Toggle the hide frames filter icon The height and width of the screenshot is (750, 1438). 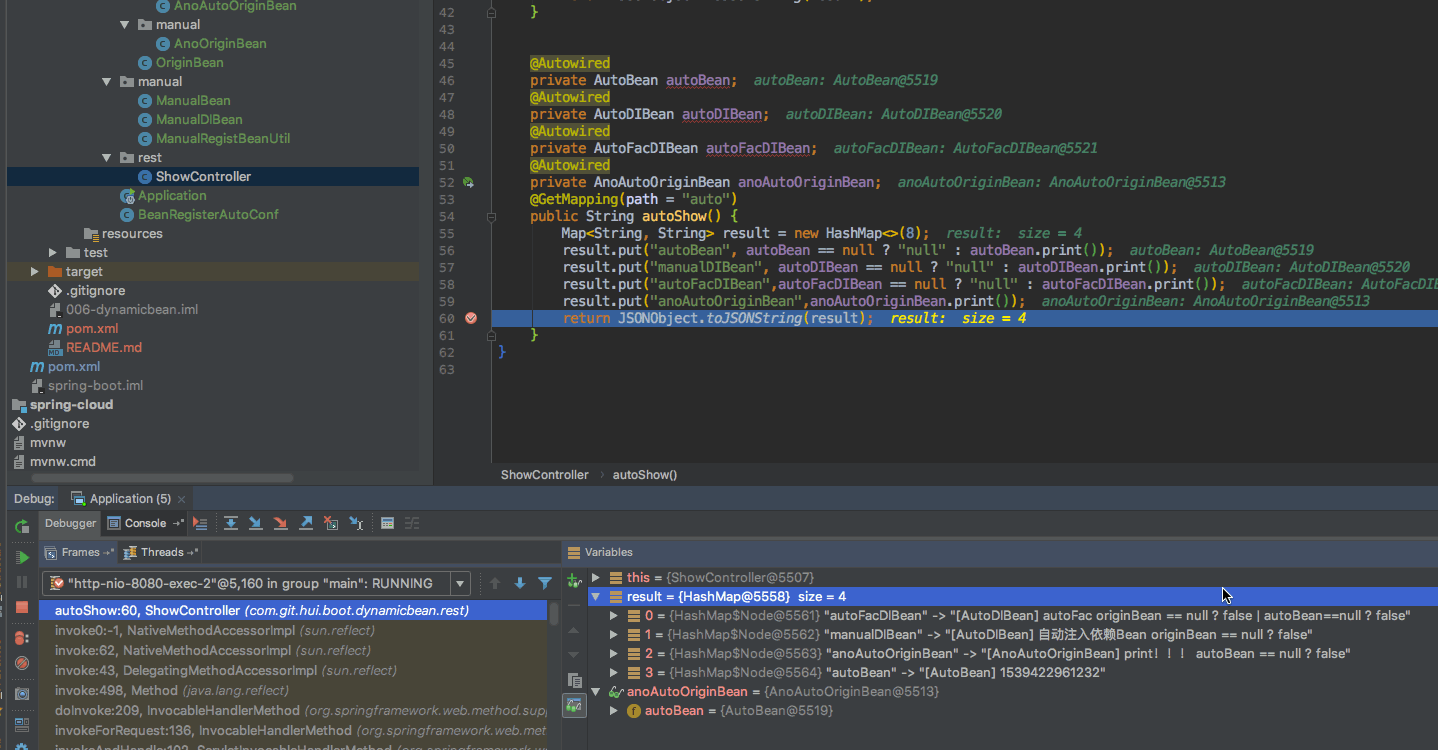coord(546,581)
